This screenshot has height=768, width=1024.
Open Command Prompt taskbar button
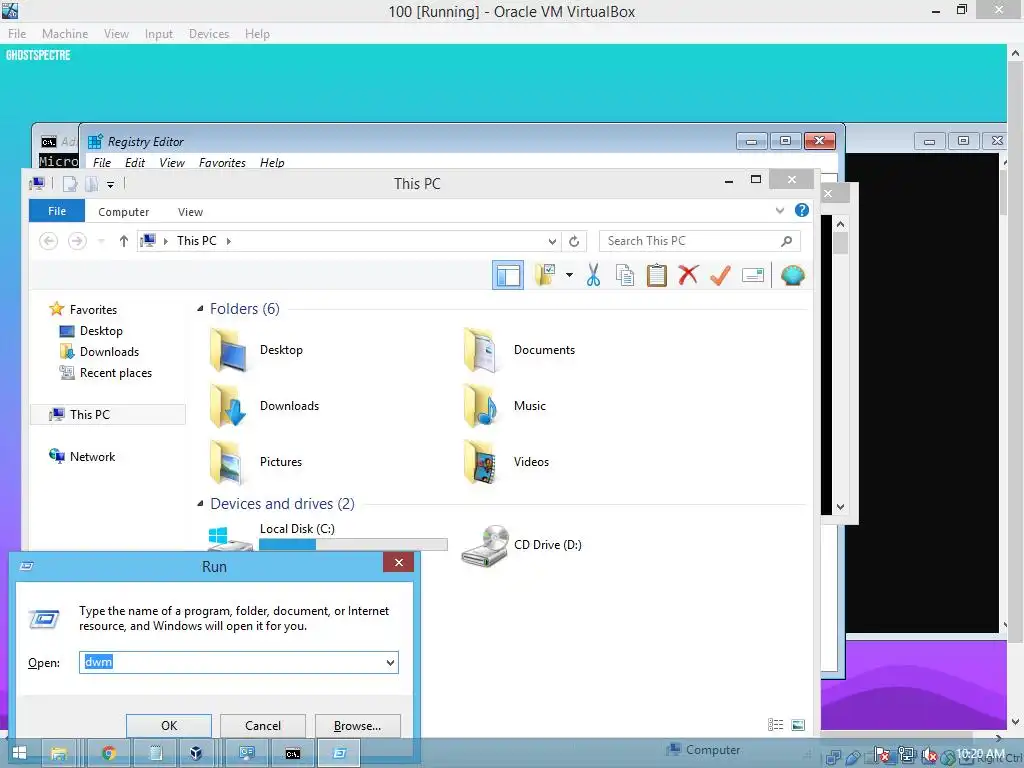point(293,753)
